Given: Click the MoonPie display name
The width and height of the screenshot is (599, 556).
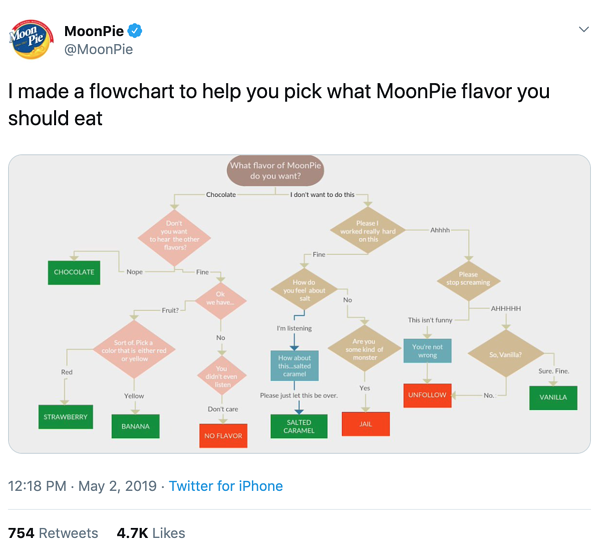Looking at the screenshot, I should click(94, 31).
